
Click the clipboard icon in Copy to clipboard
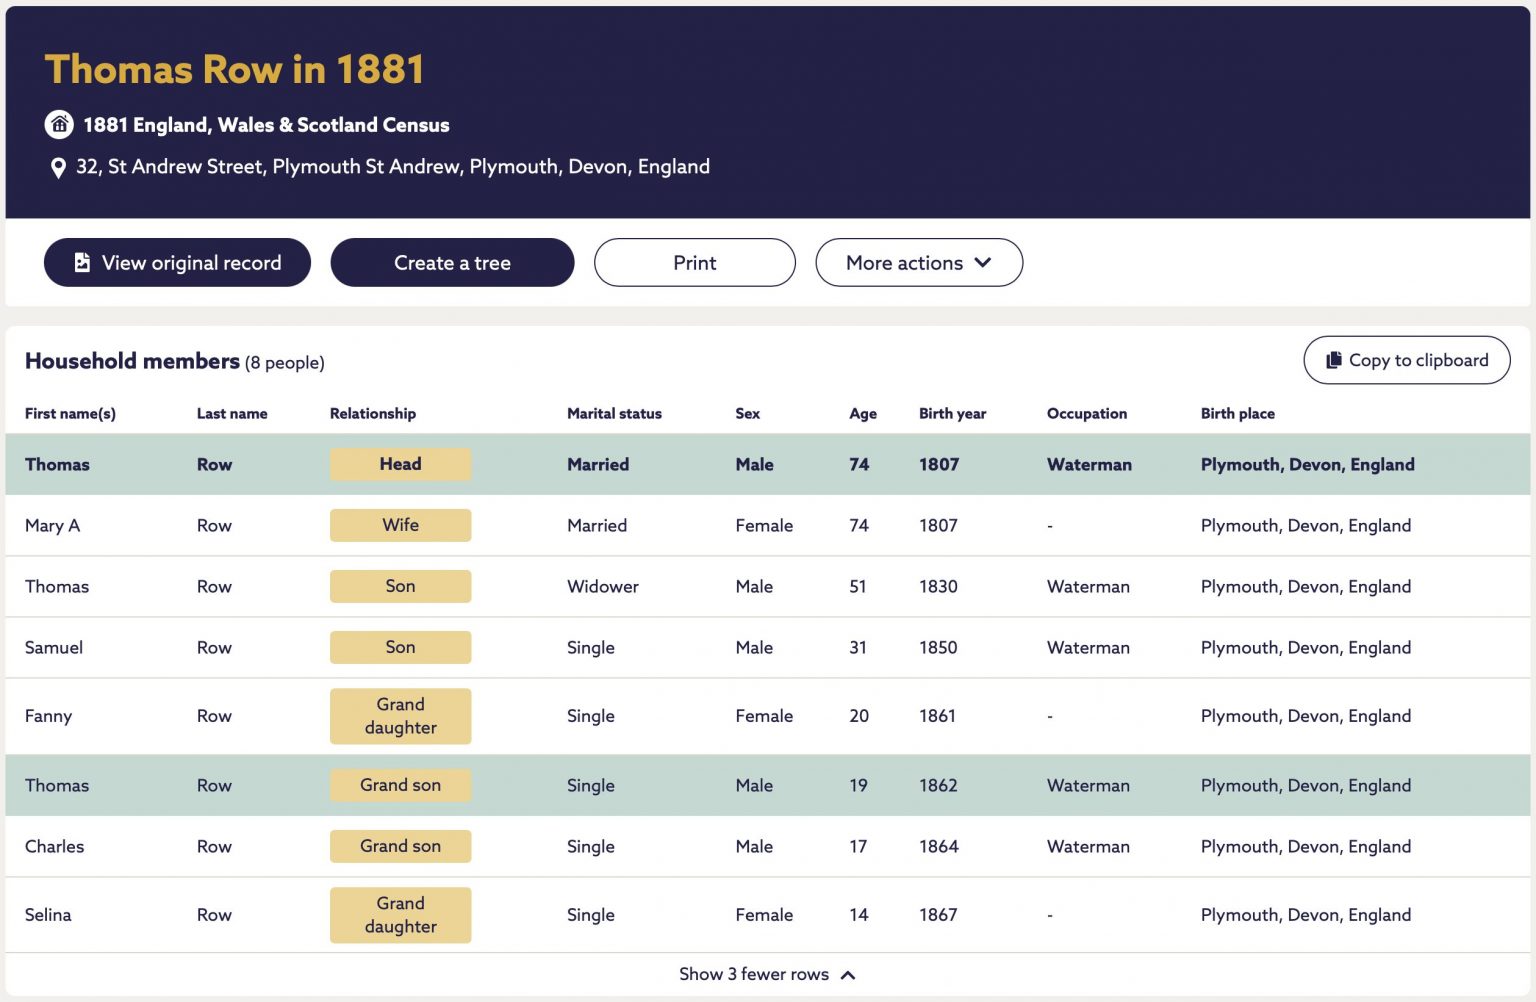[x=1333, y=360]
